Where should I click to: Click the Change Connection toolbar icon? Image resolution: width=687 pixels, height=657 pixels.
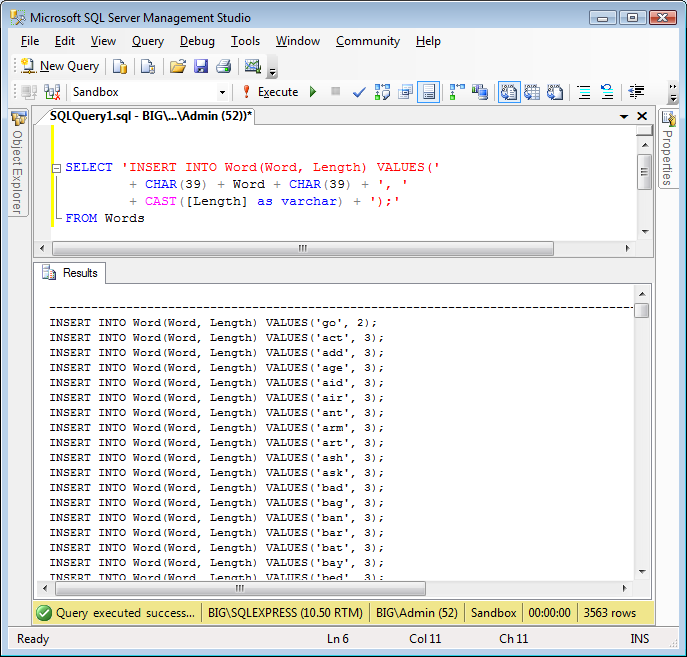[52, 92]
